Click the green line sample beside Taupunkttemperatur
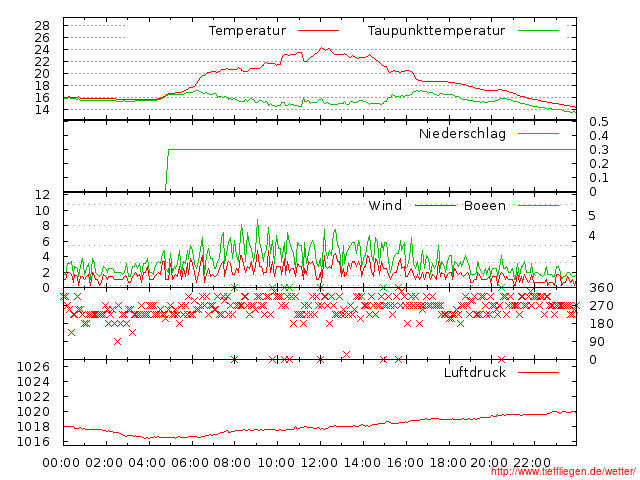Image resolution: width=640 pixels, height=480 pixels. [538, 31]
